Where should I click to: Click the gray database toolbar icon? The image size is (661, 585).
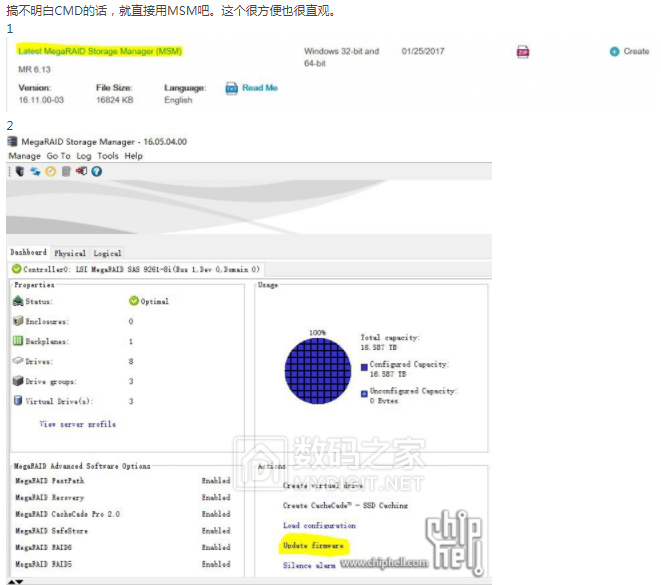click(x=66, y=171)
